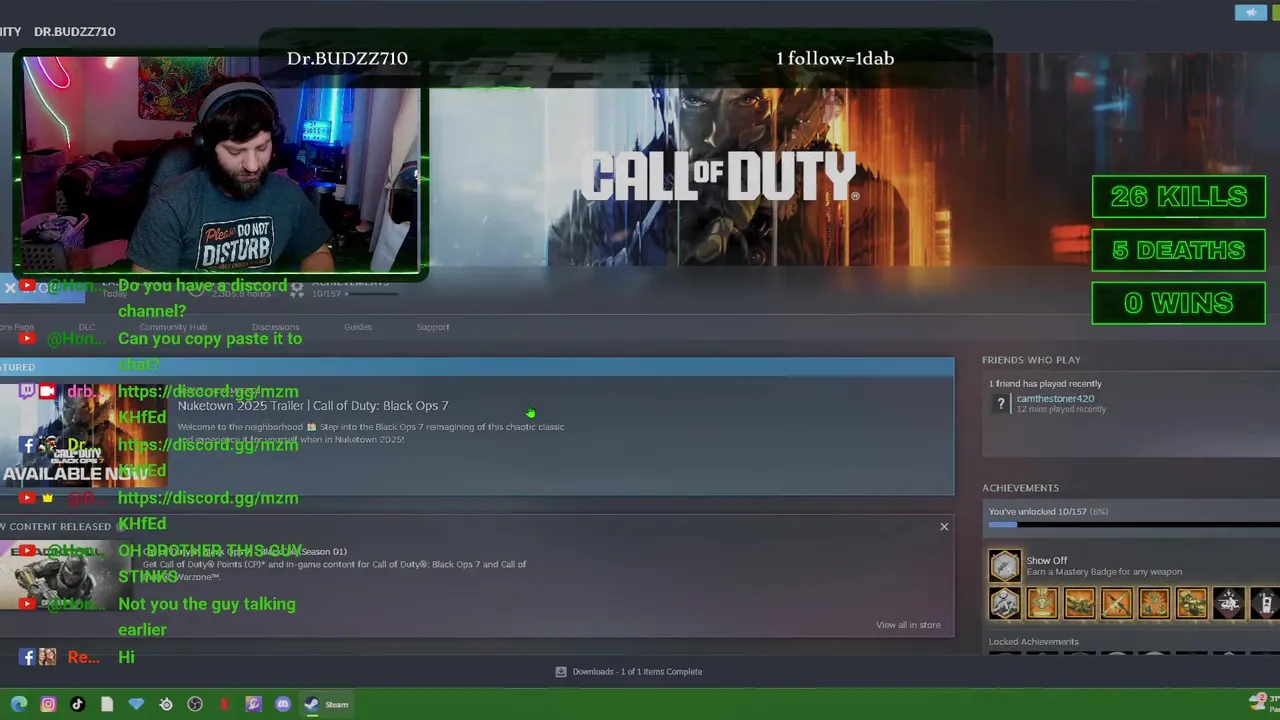
Task: Open Discord from the taskbar
Action: 283,704
